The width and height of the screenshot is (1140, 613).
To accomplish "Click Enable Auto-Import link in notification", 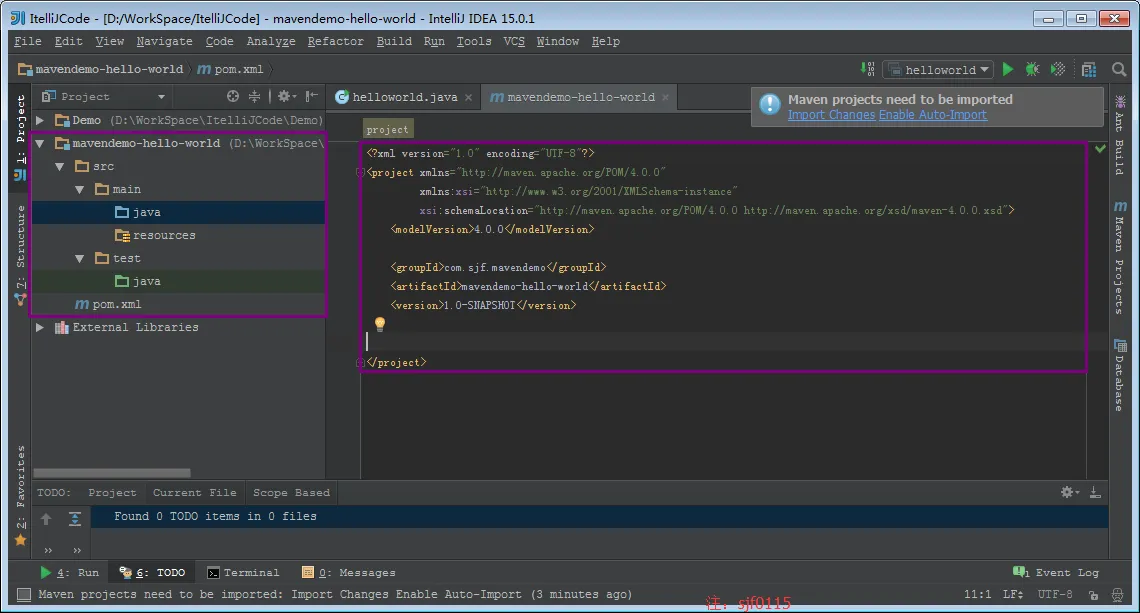I will 933,115.
